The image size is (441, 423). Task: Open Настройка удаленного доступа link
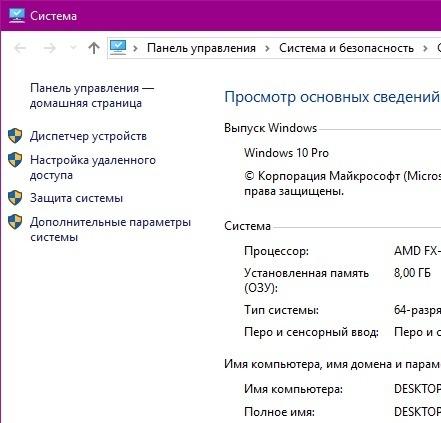tap(93, 167)
